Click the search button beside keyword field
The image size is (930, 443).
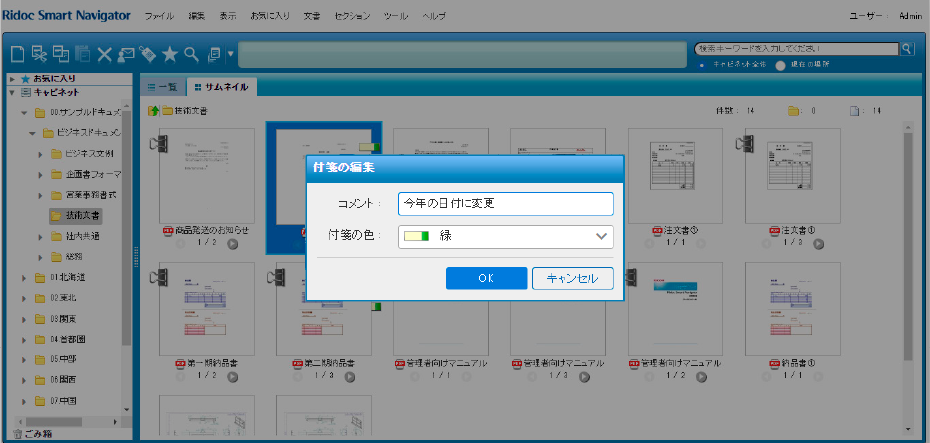[907, 48]
